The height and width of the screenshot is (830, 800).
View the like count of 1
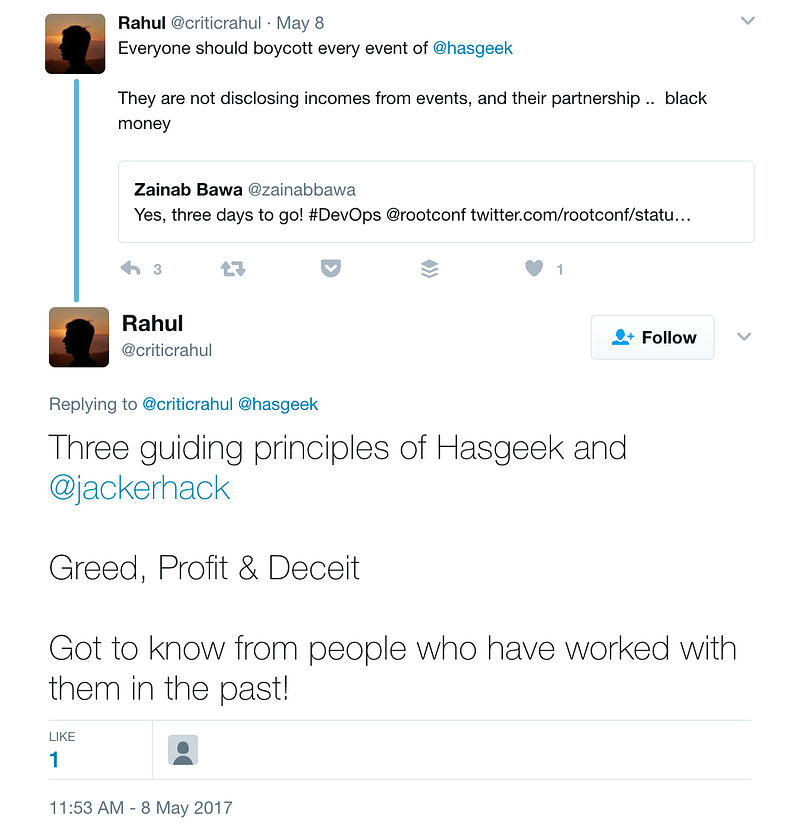pos(54,760)
